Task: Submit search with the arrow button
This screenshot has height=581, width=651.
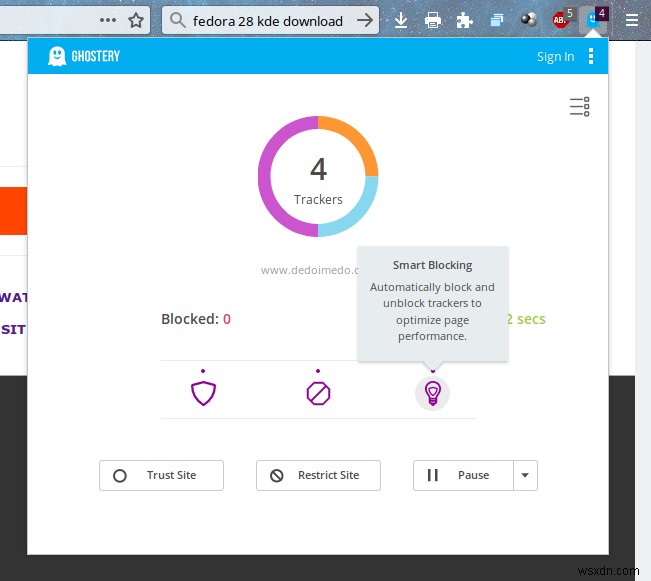Action: (365, 20)
